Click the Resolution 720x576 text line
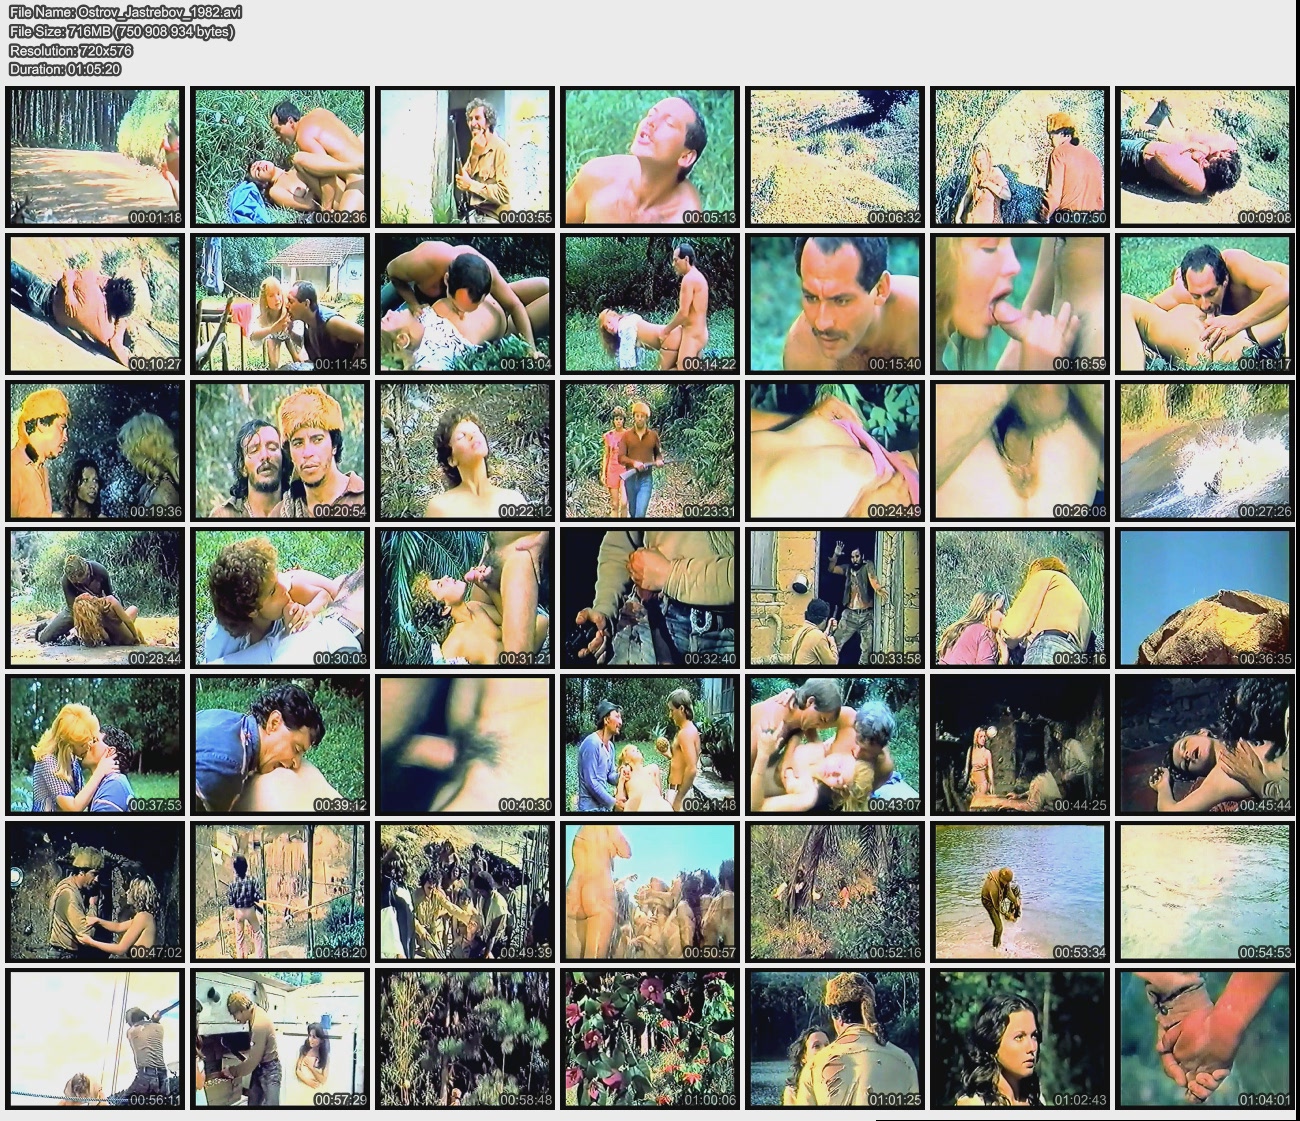Screen dimensions: 1300x1121 click(71, 50)
